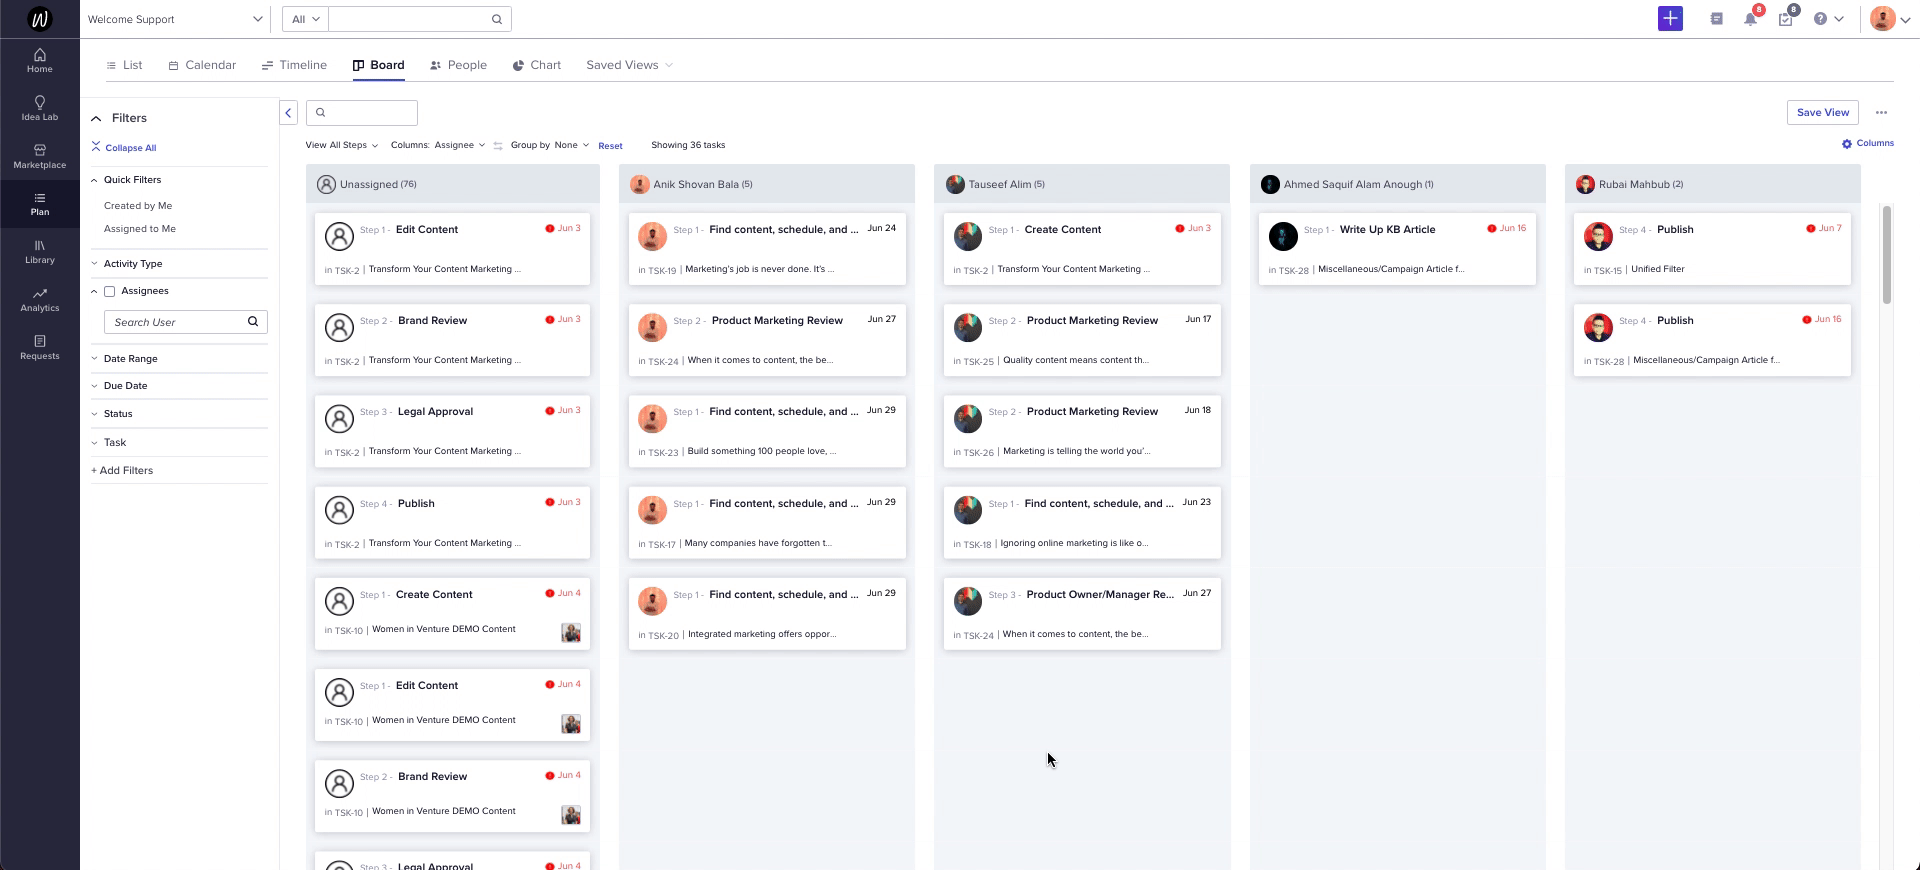1920x870 pixels.
Task: Click Rubai Mahbub column avatar
Action: pos(1585,184)
